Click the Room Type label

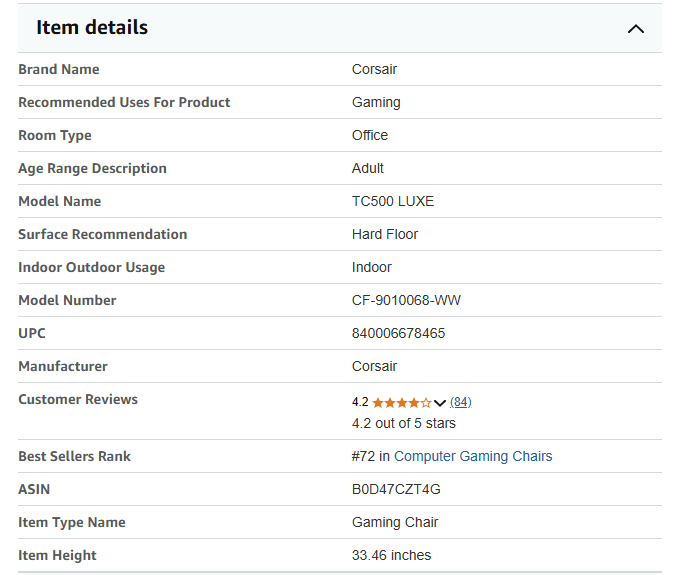55,136
